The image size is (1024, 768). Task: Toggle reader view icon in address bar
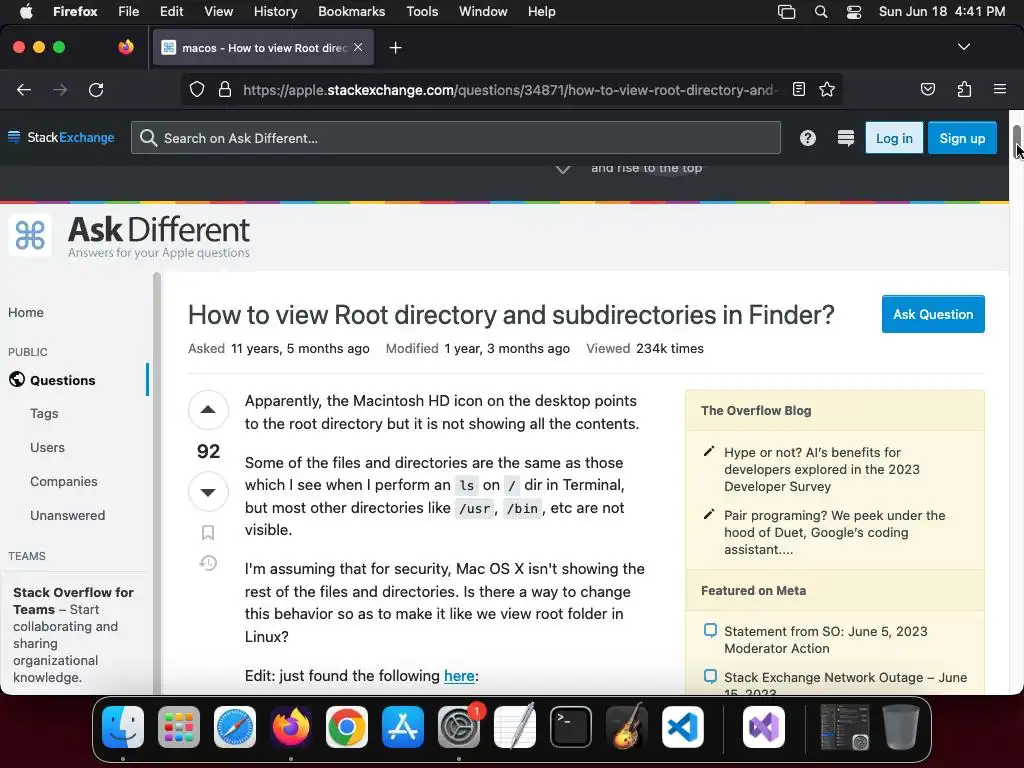(x=799, y=89)
